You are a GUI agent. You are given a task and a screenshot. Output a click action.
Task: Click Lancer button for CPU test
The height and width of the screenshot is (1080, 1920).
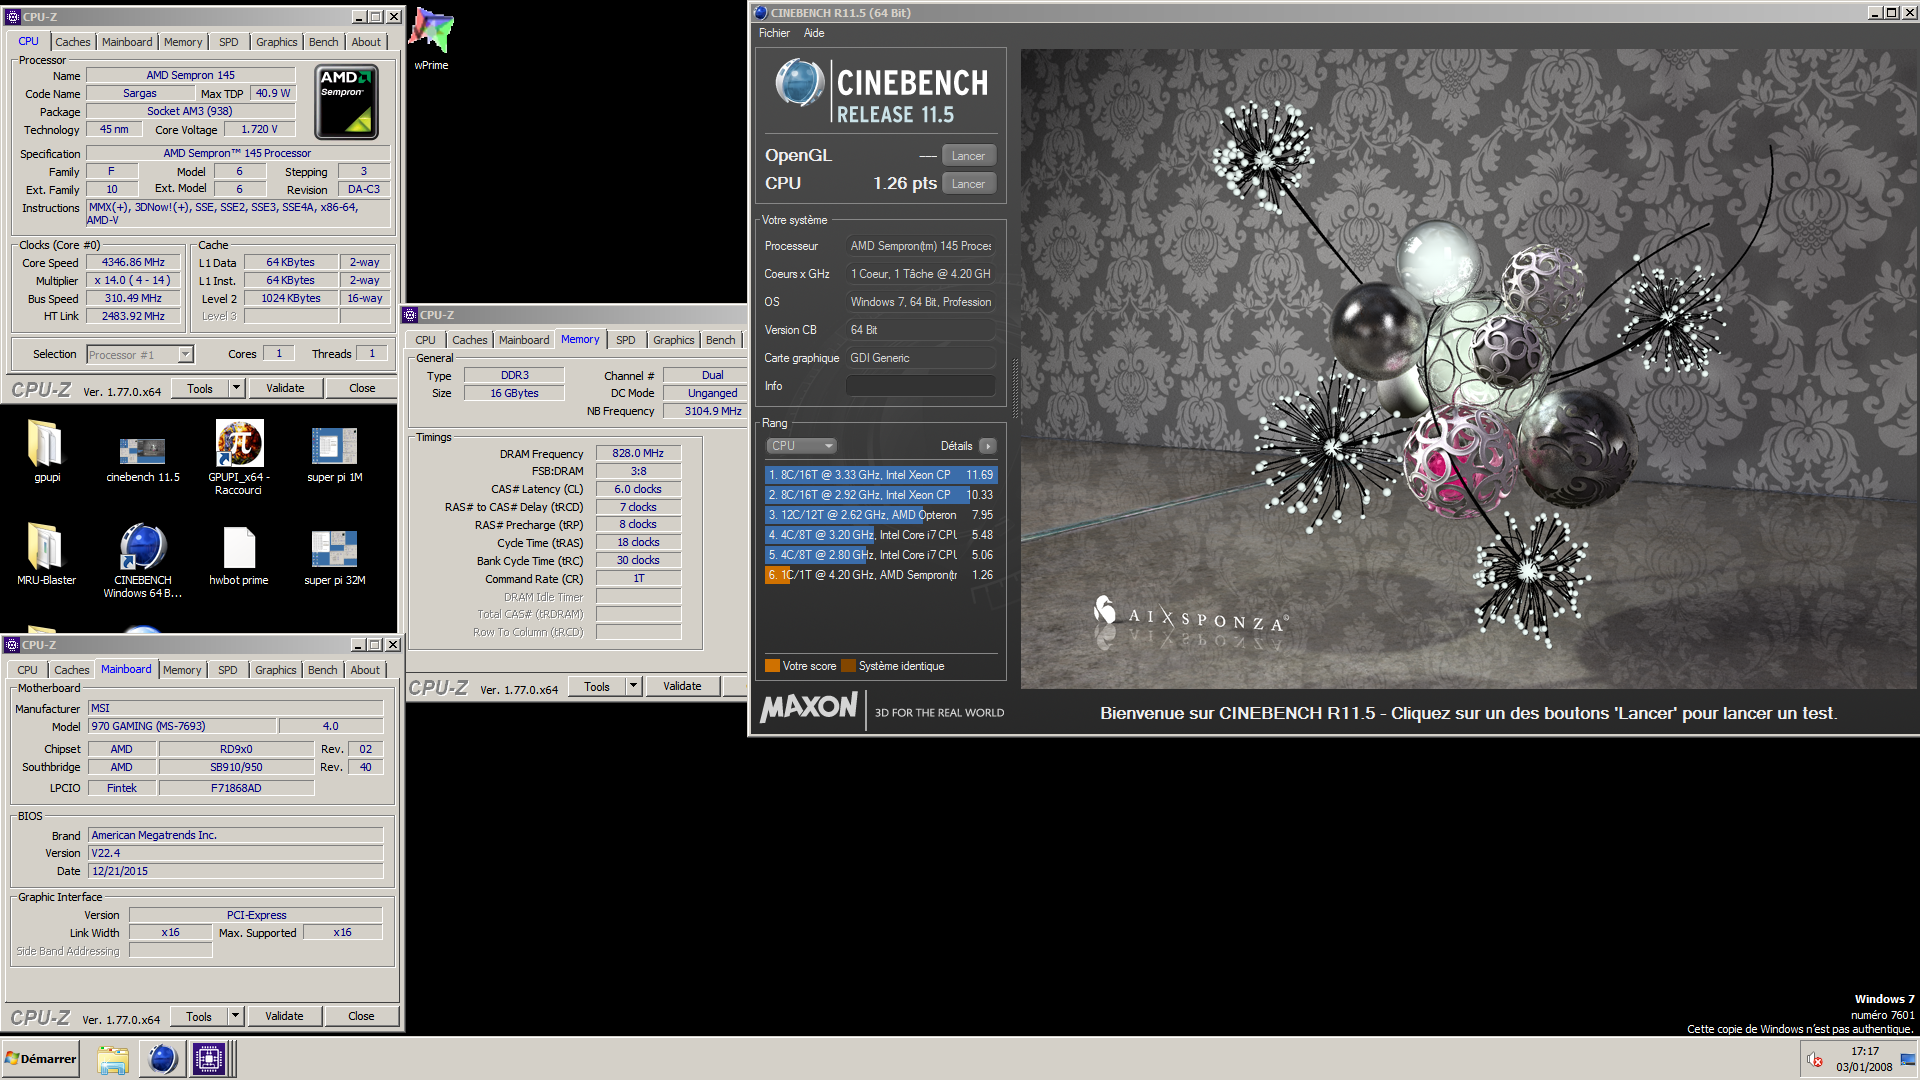968,184
